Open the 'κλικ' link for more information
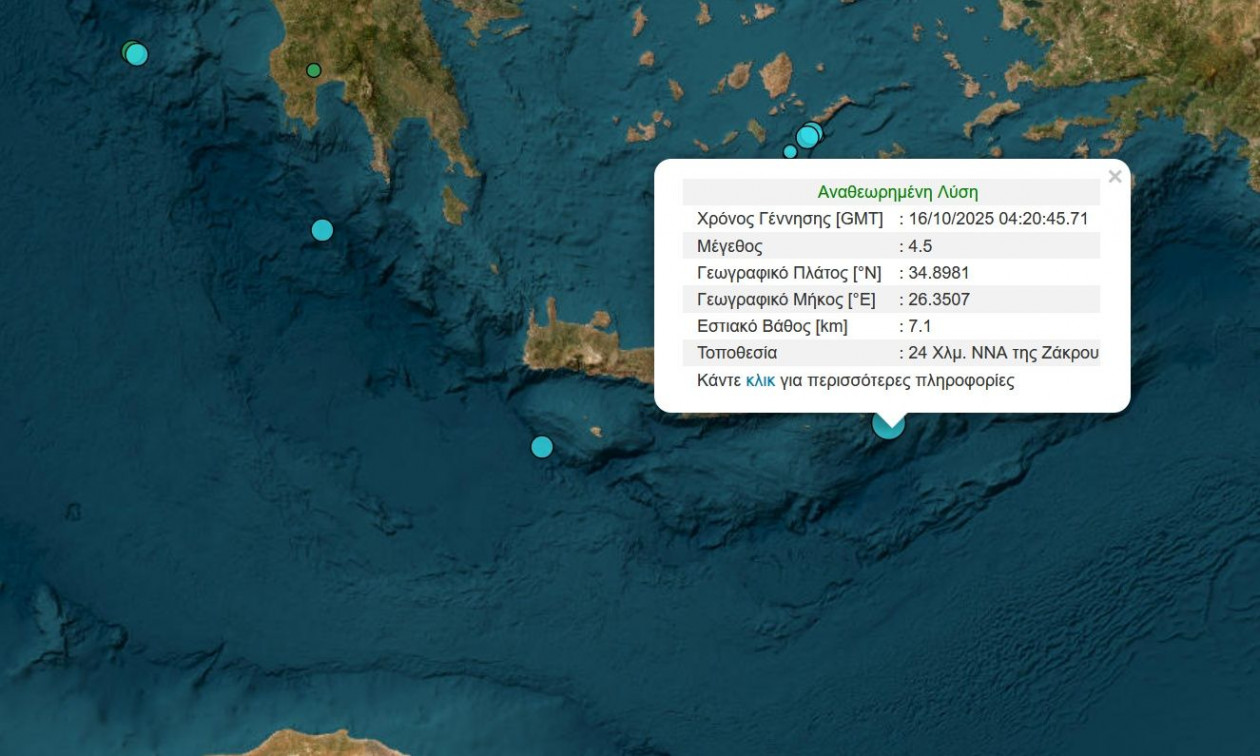The width and height of the screenshot is (1260, 756). 760,380
